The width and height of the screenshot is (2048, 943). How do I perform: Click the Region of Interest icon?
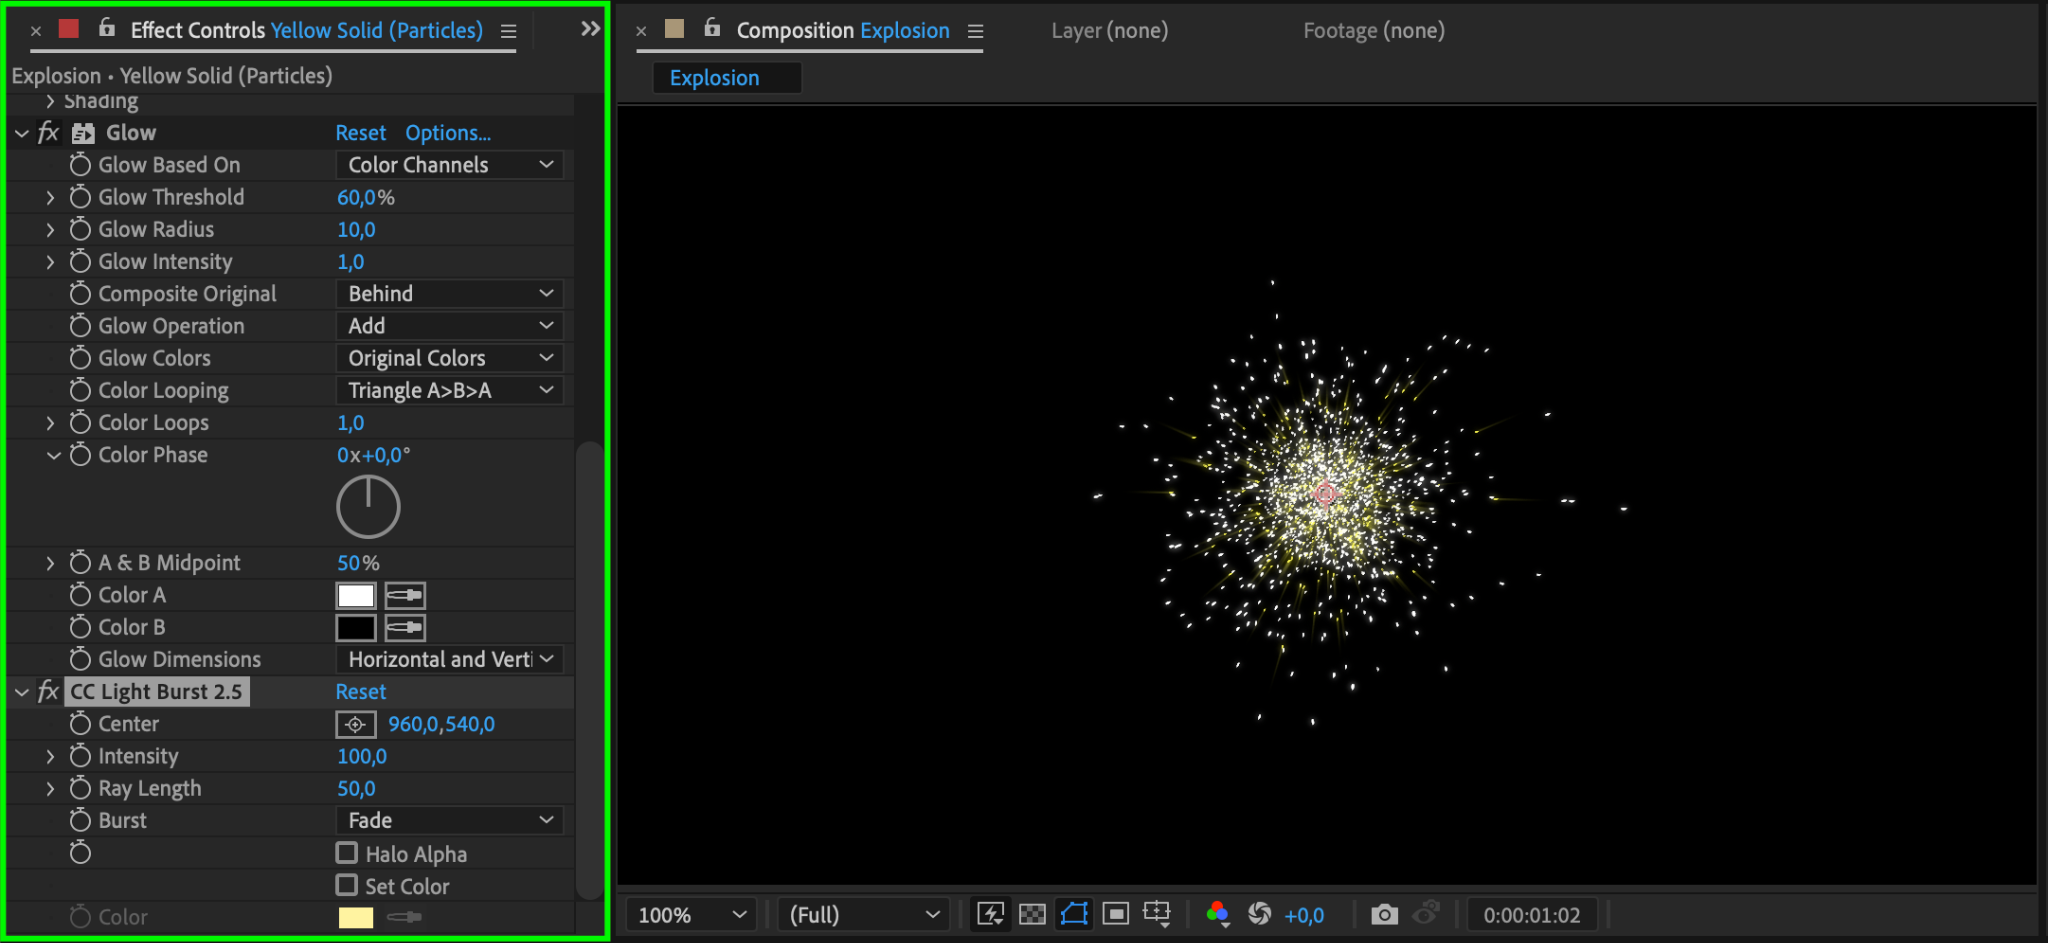coord(1116,914)
